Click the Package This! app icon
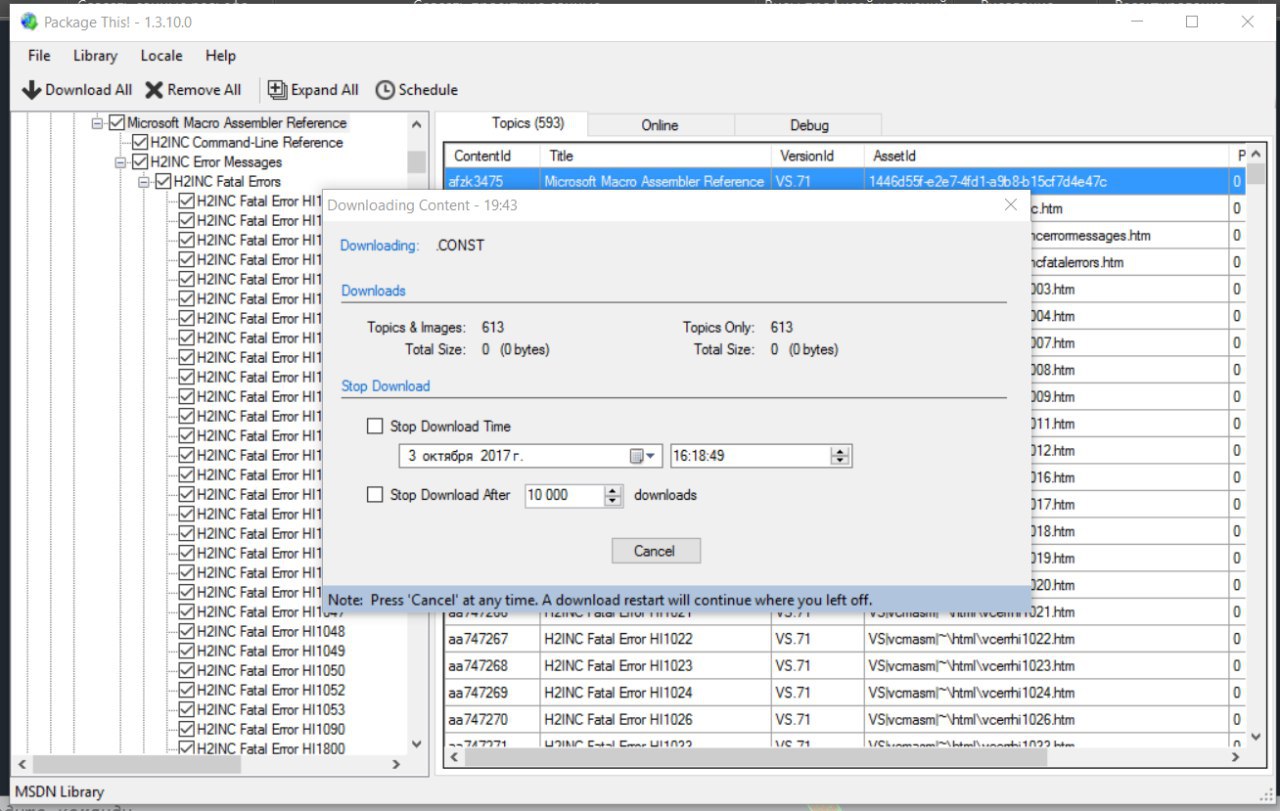 (29, 21)
